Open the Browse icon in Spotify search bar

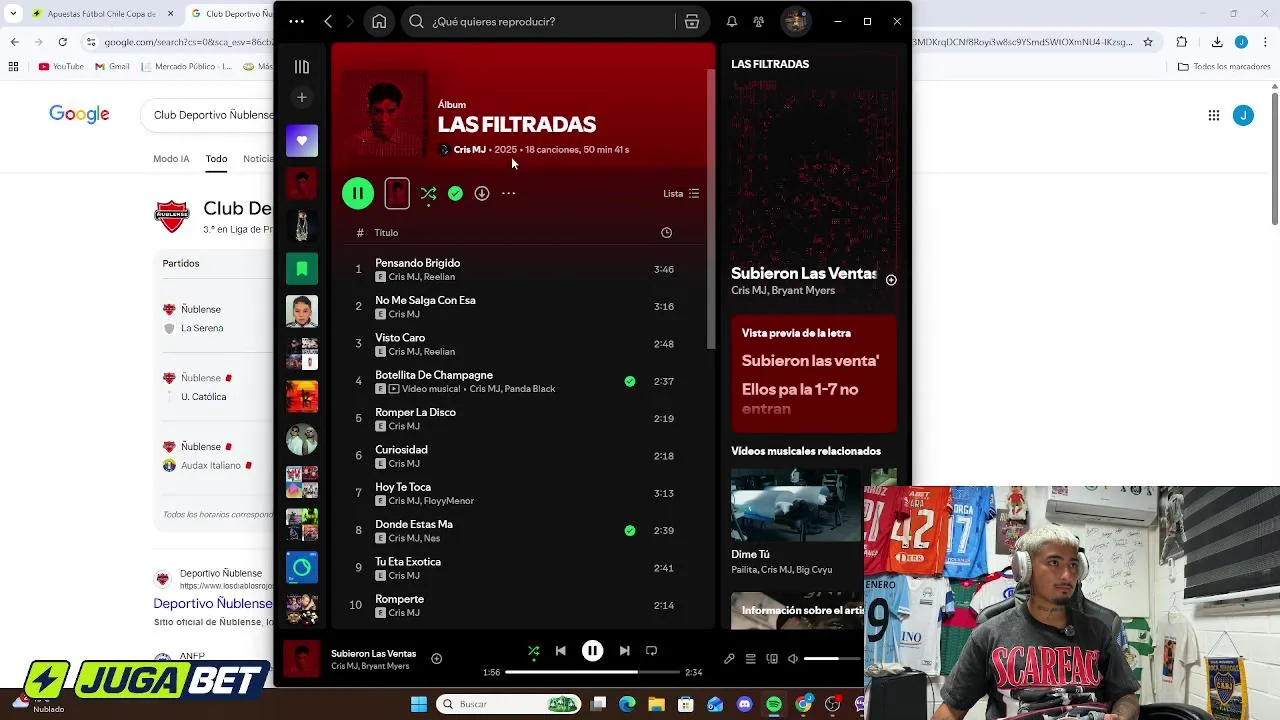pos(691,21)
